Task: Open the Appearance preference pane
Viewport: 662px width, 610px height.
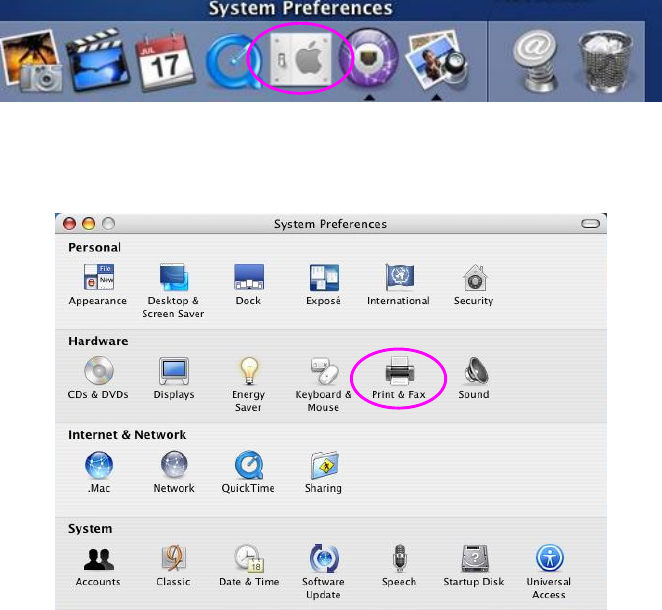Action: [x=98, y=284]
